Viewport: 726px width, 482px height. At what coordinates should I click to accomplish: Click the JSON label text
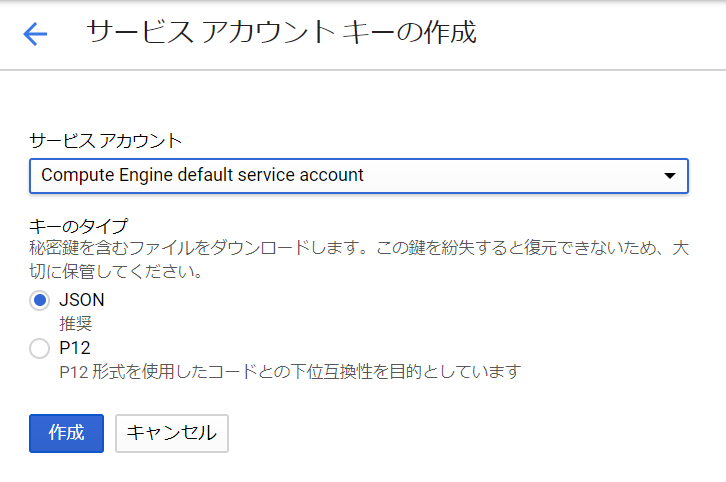click(82, 300)
